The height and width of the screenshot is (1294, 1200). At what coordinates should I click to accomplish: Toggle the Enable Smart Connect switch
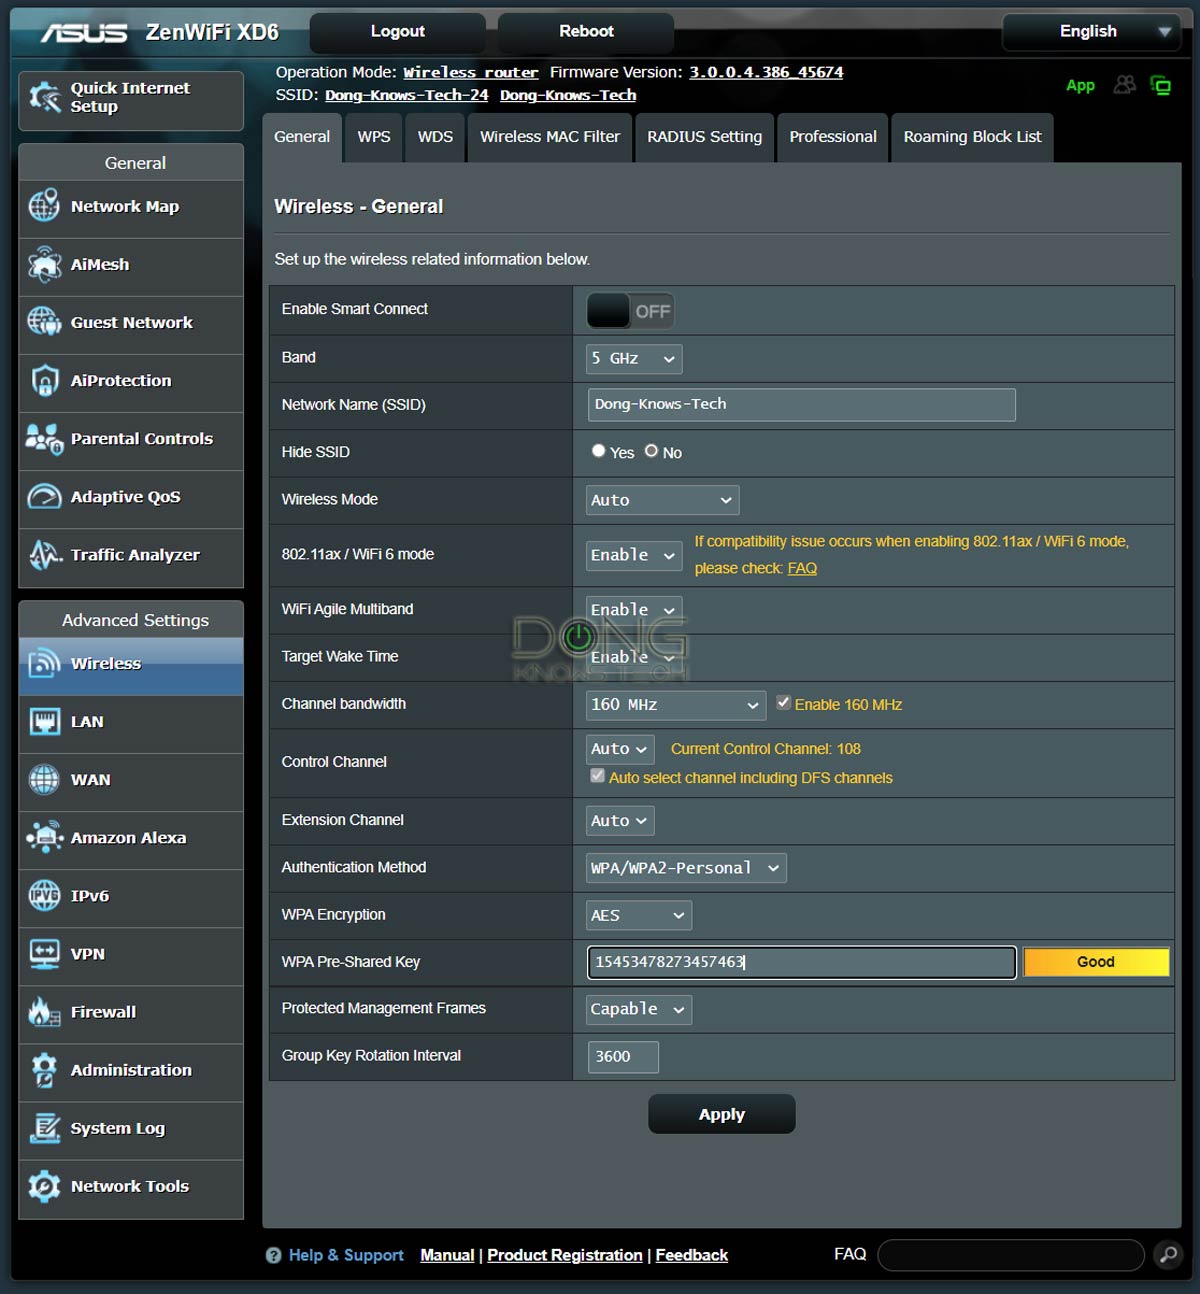[630, 311]
